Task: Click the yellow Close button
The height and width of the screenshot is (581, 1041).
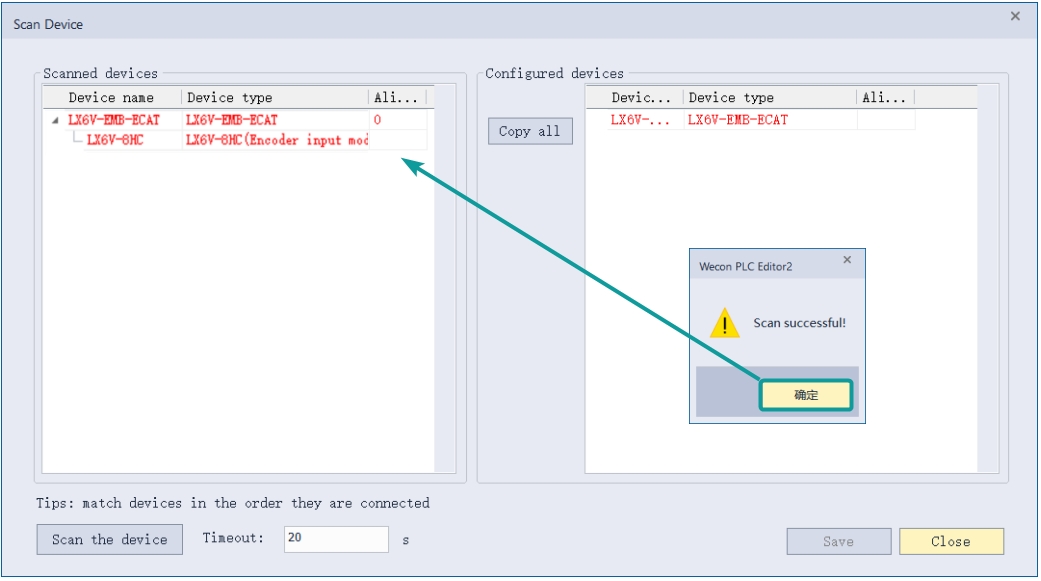Action: 950,541
